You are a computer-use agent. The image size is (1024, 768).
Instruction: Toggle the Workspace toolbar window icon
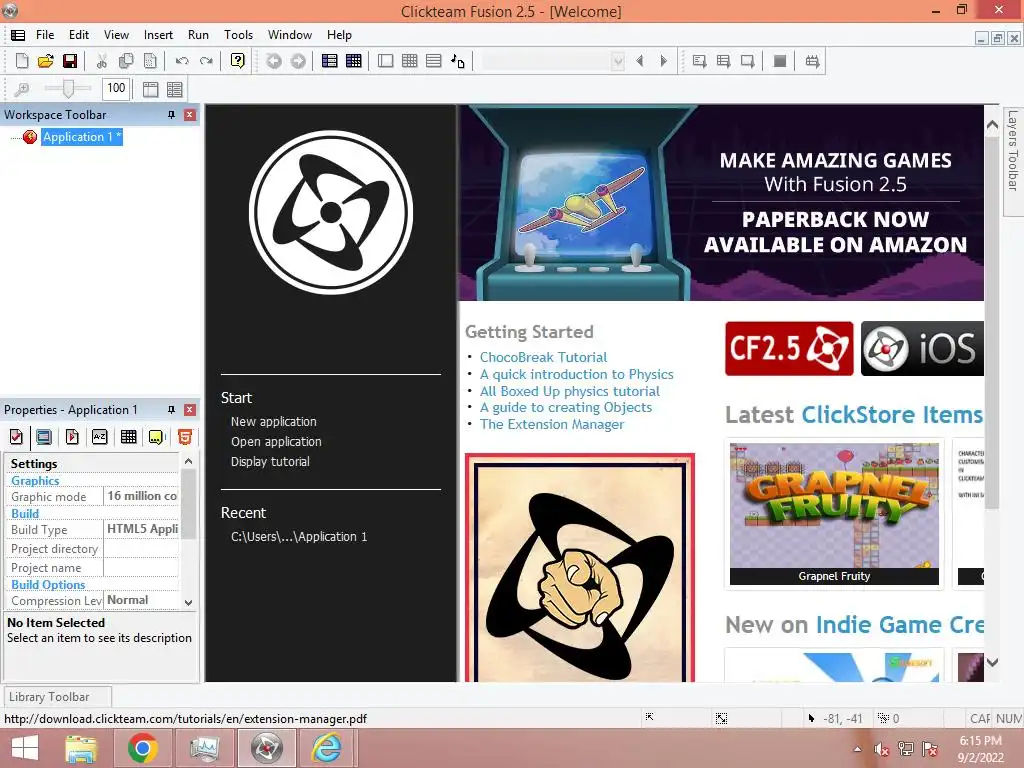click(151, 89)
